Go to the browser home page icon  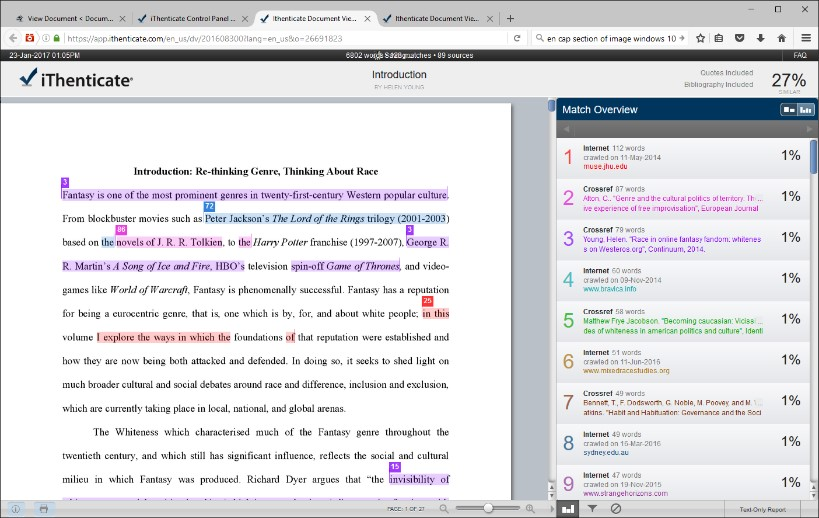click(781, 38)
